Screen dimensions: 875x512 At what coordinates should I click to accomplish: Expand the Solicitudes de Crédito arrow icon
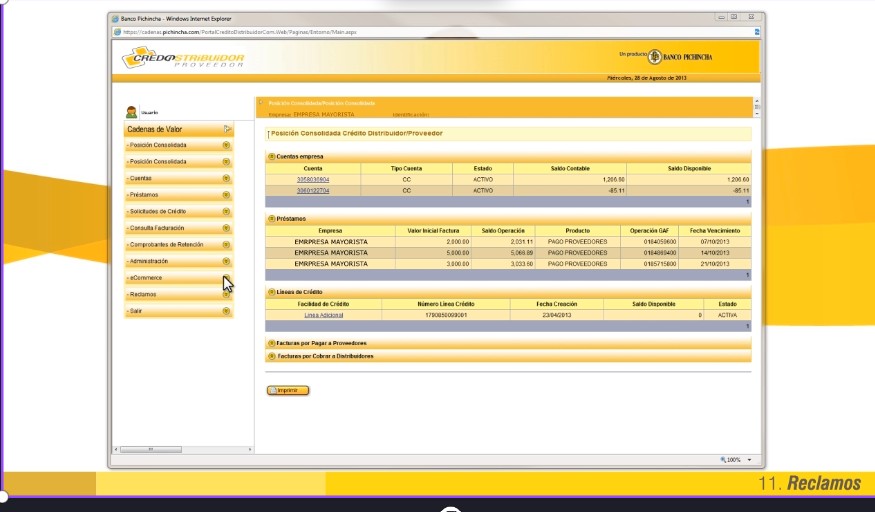[x=226, y=211]
